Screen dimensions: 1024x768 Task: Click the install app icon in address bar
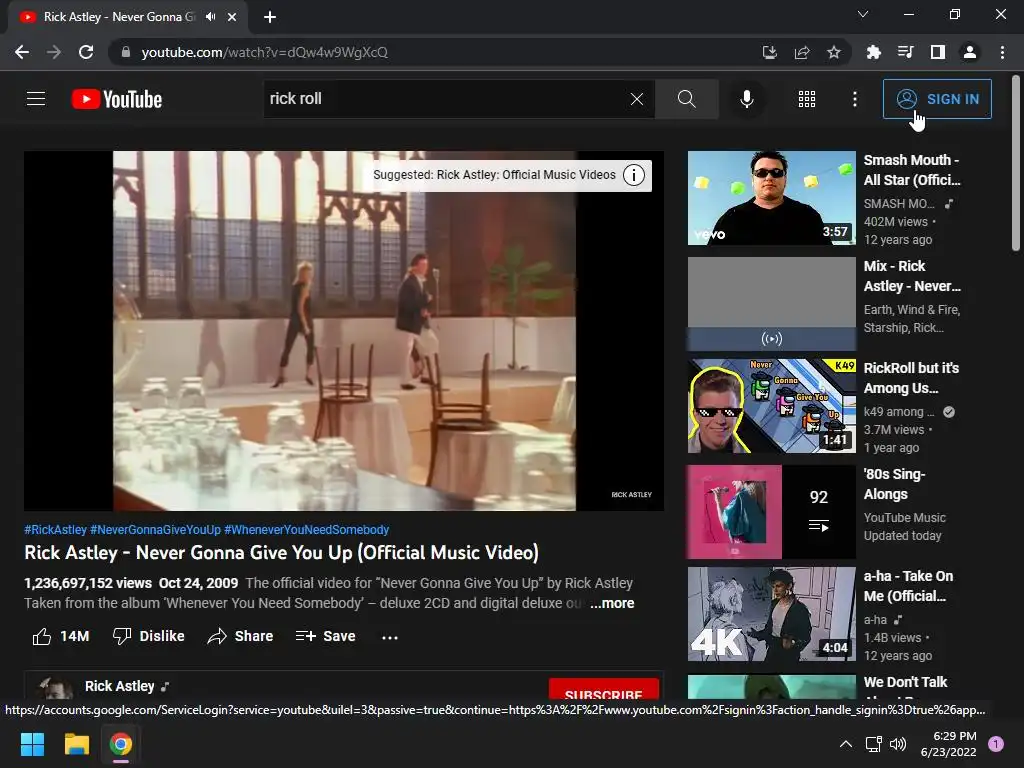(x=770, y=52)
